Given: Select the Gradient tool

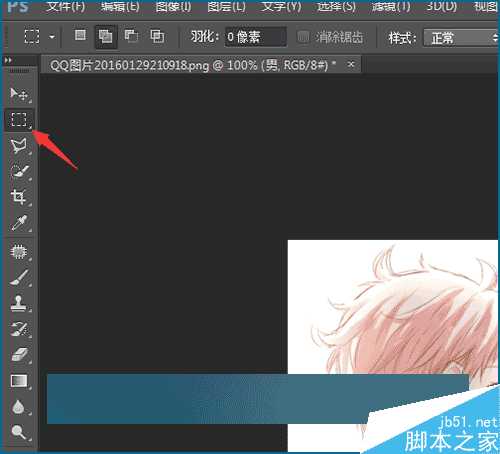Looking at the screenshot, I should (x=19, y=381).
